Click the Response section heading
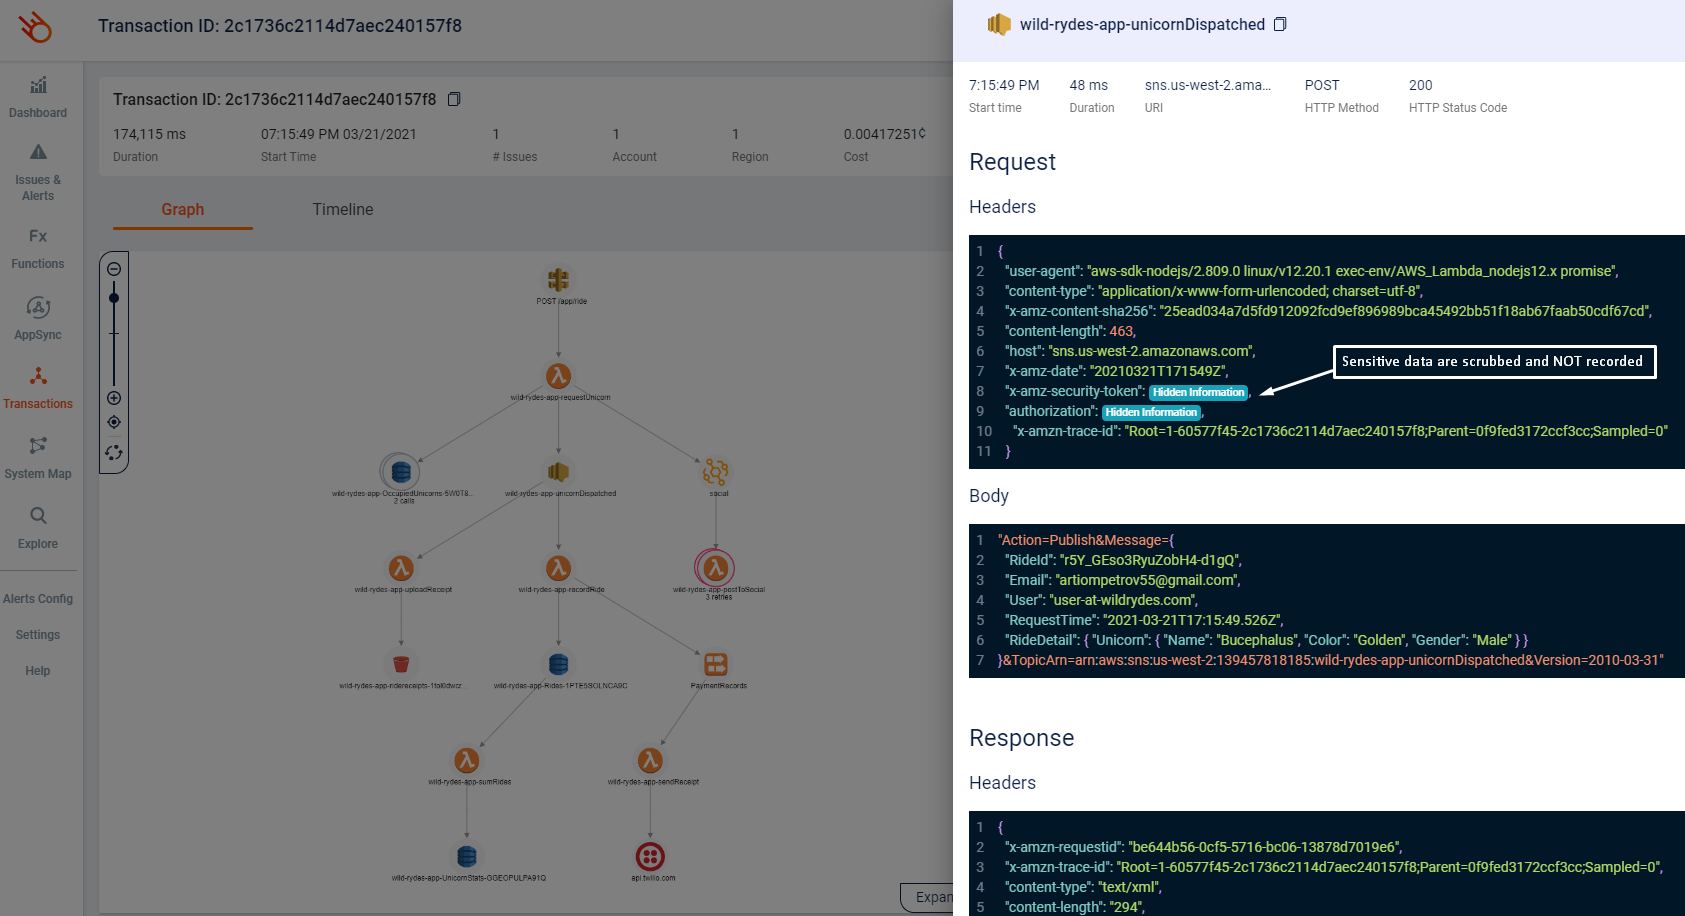Screen dimensions: 1685x916 click(1021, 738)
